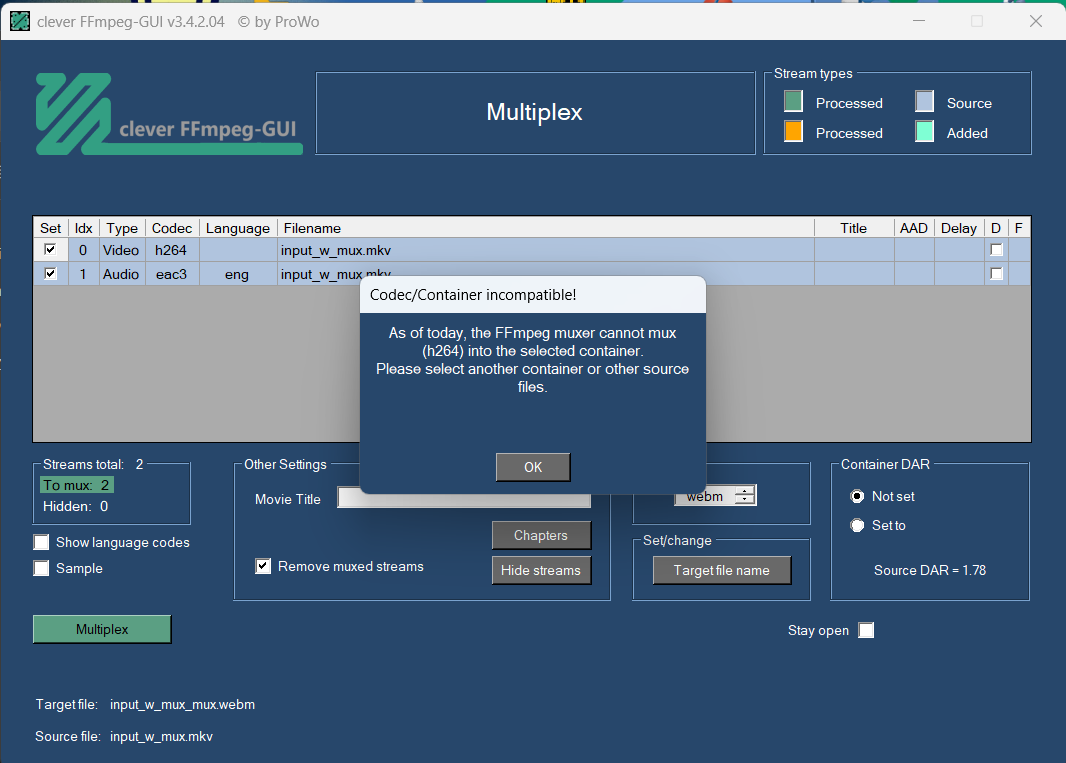Tick the Stay open checkbox
This screenshot has height=763, width=1066.
(x=866, y=630)
